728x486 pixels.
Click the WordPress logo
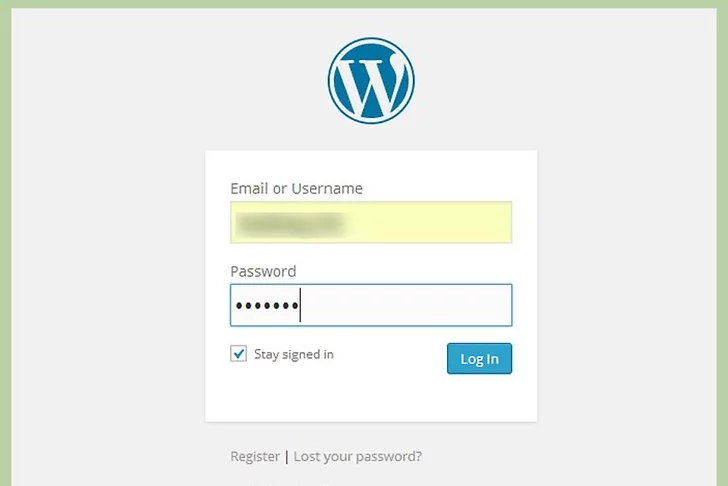tap(371, 80)
